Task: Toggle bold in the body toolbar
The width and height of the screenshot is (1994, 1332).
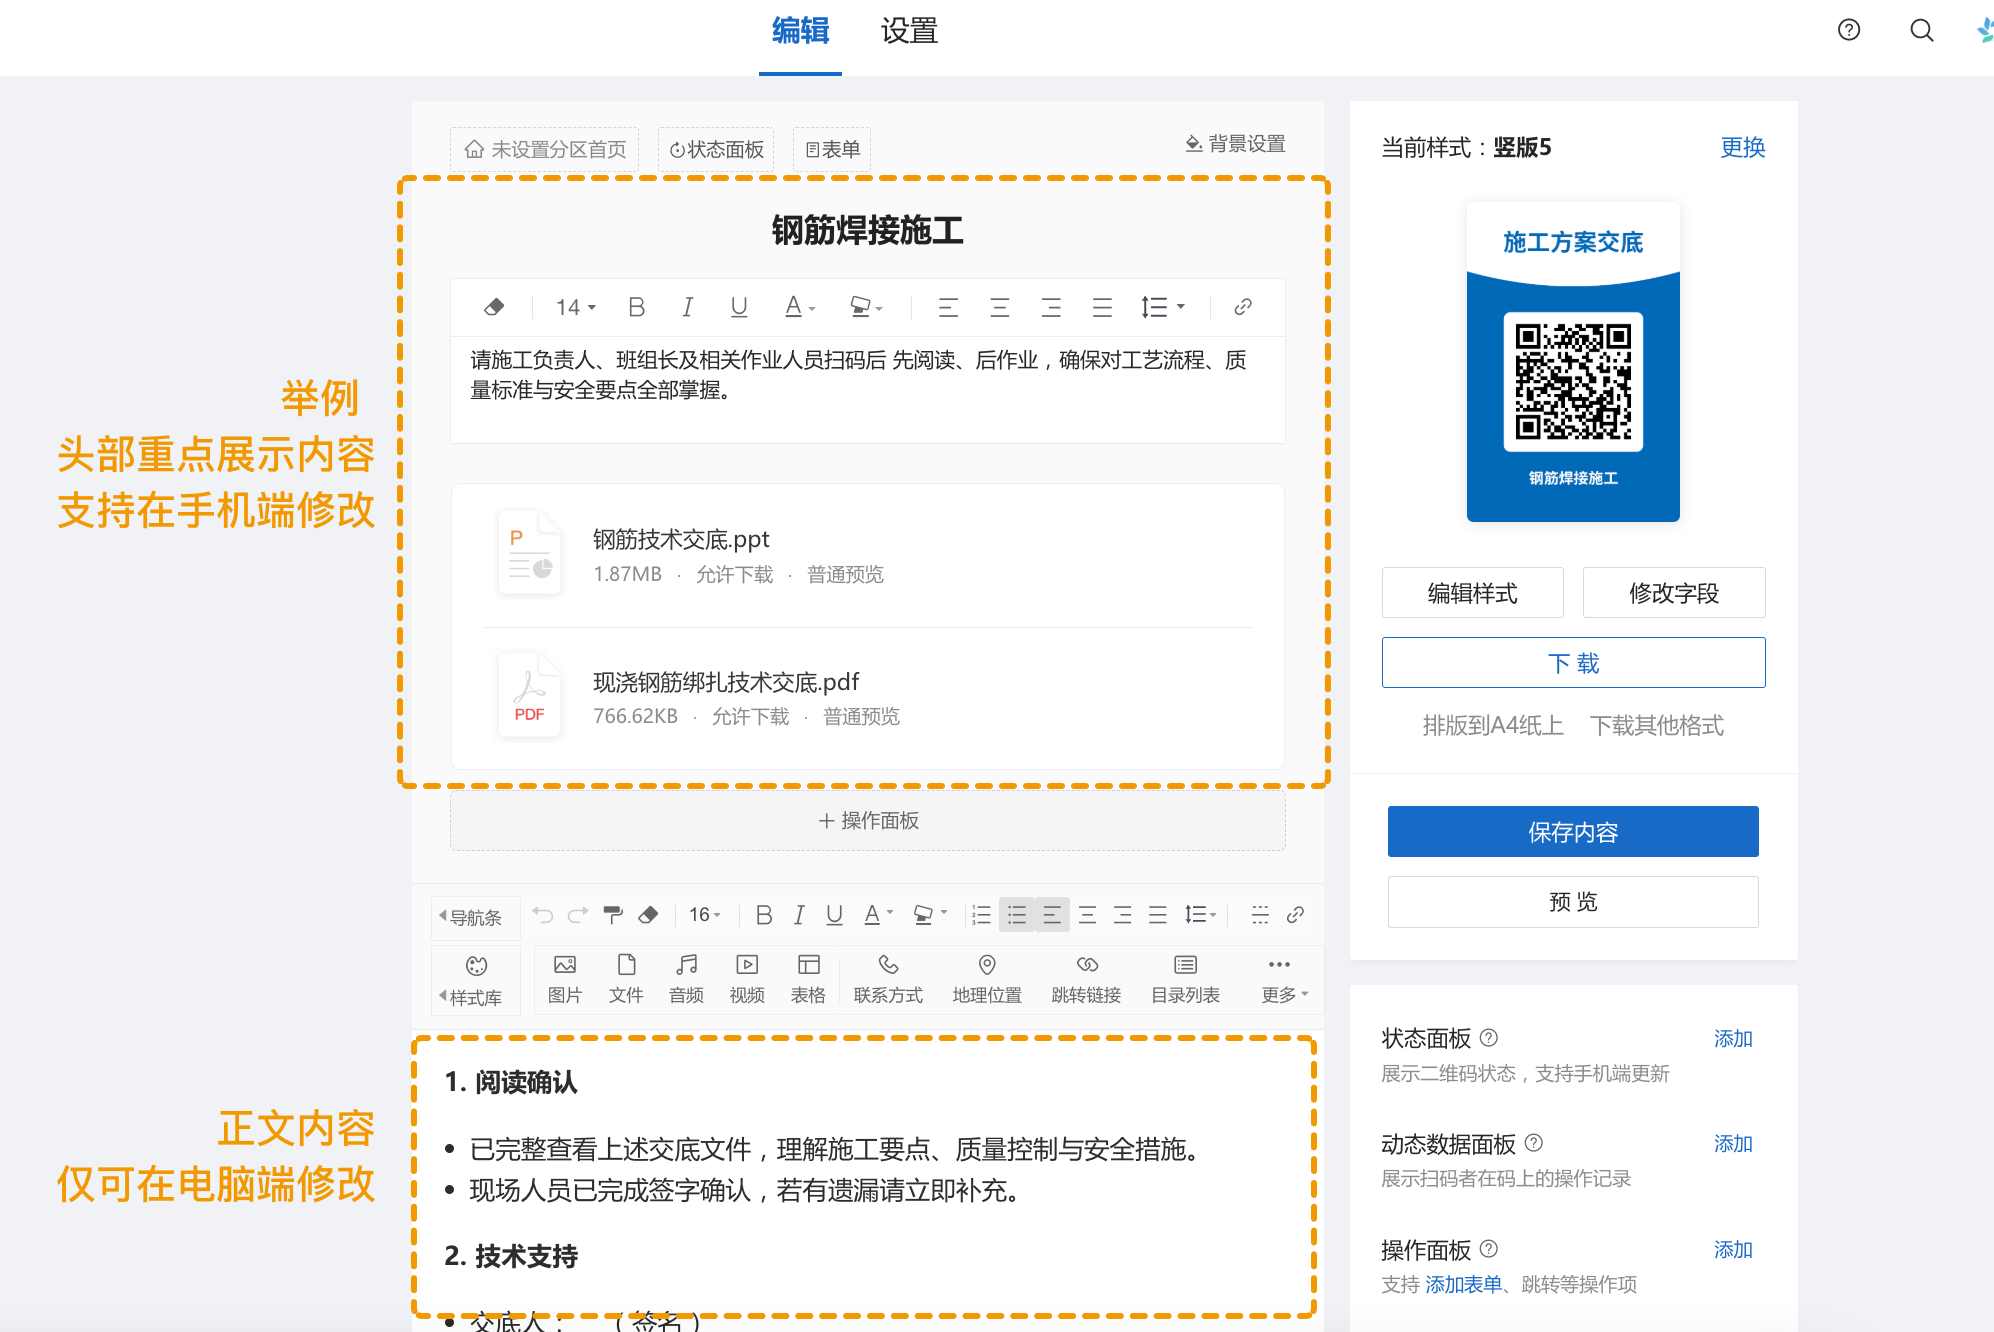Action: 764,914
